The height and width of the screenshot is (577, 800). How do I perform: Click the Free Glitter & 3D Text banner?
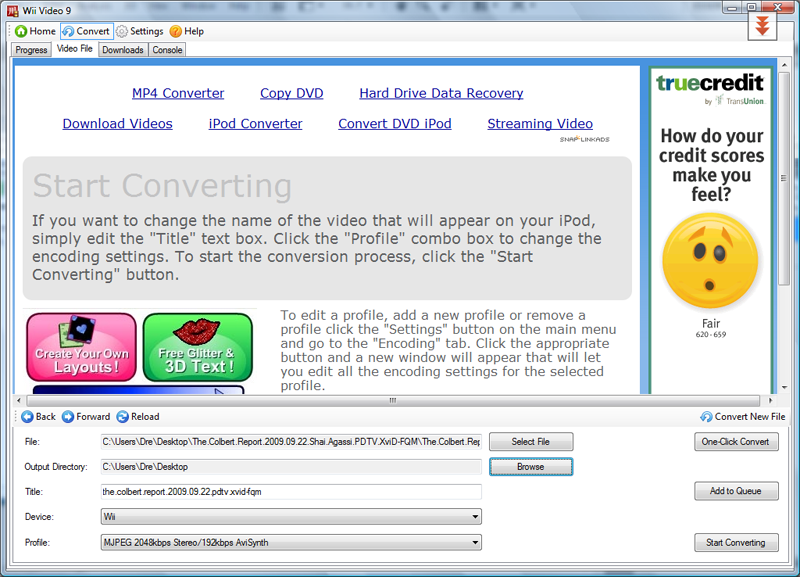tap(198, 347)
